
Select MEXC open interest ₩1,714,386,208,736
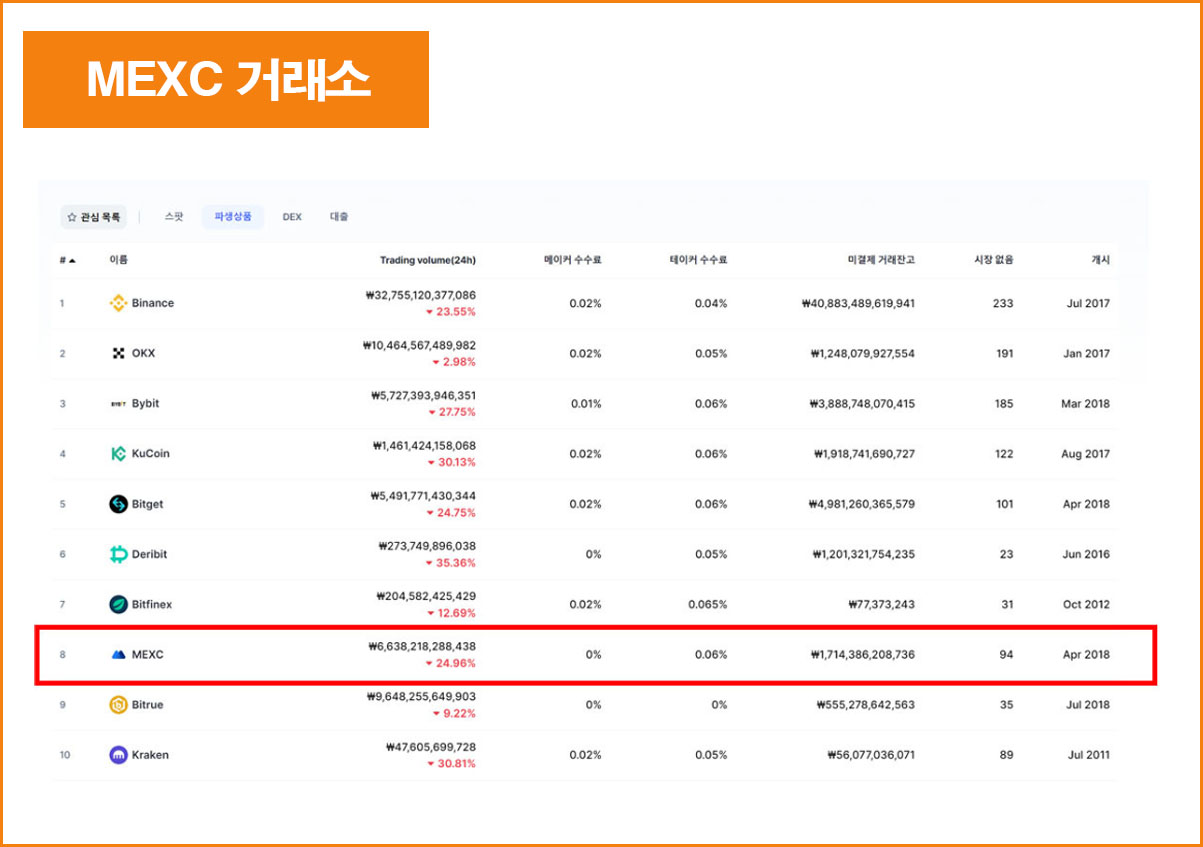click(x=863, y=655)
